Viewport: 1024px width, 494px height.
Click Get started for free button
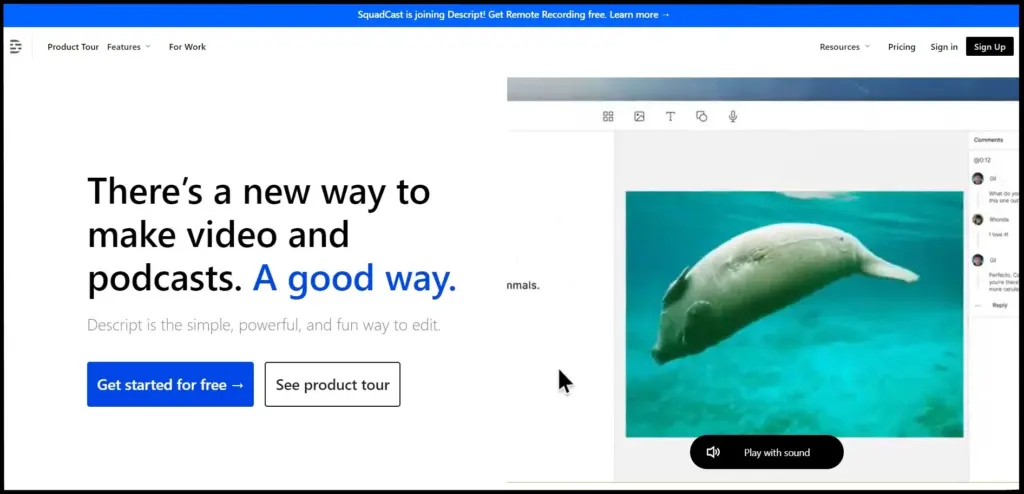(170, 385)
